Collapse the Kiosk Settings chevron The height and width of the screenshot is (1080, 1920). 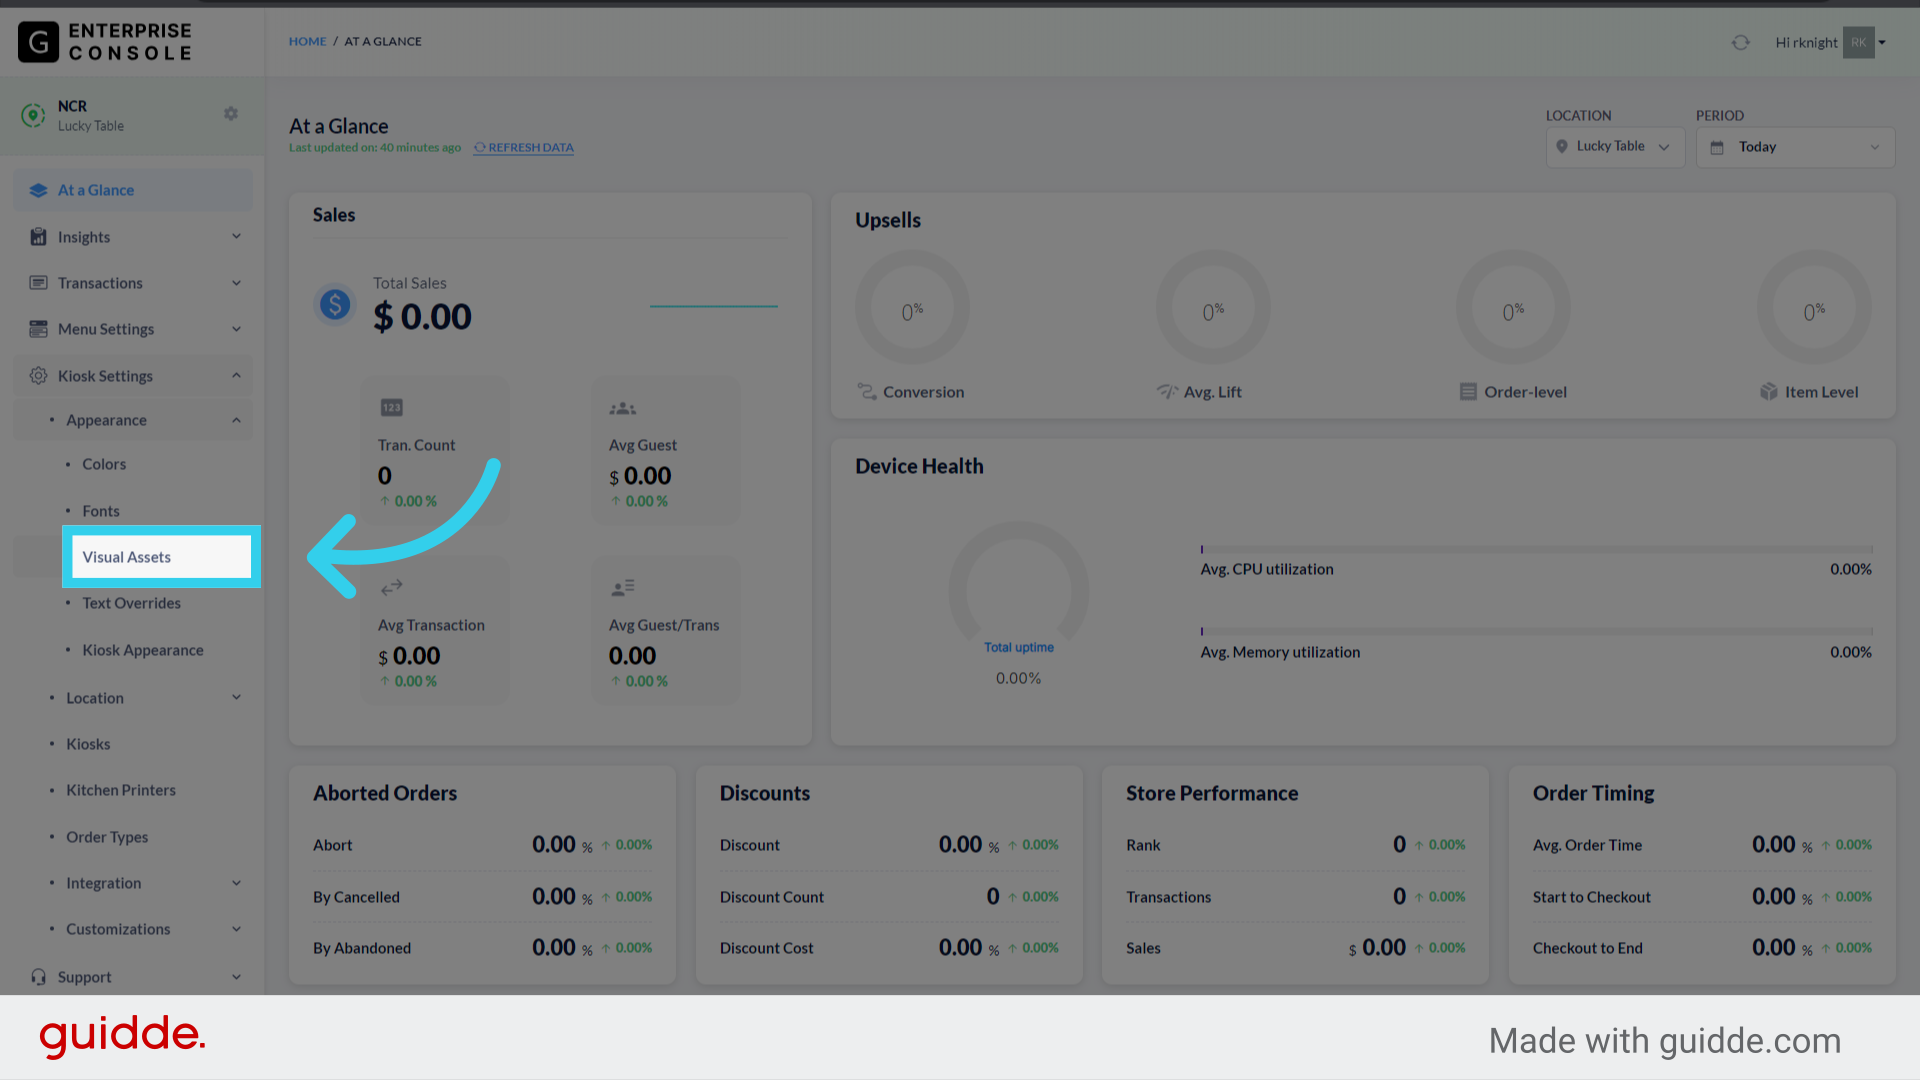237,376
